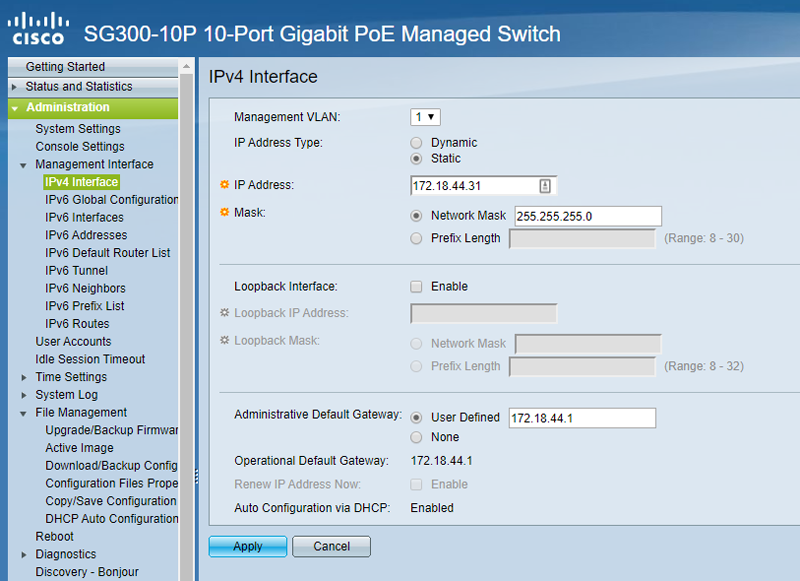The height and width of the screenshot is (581, 800).
Task: Click the Cisco logo
Action: tap(37, 30)
